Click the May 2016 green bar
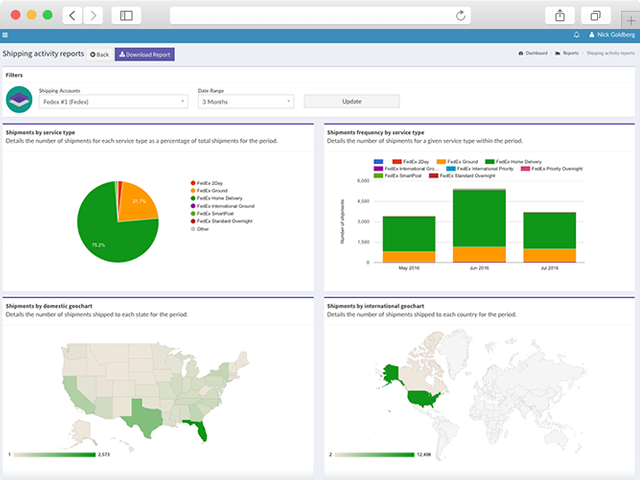The height and width of the screenshot is (480, 640). (x=409, y=234)
